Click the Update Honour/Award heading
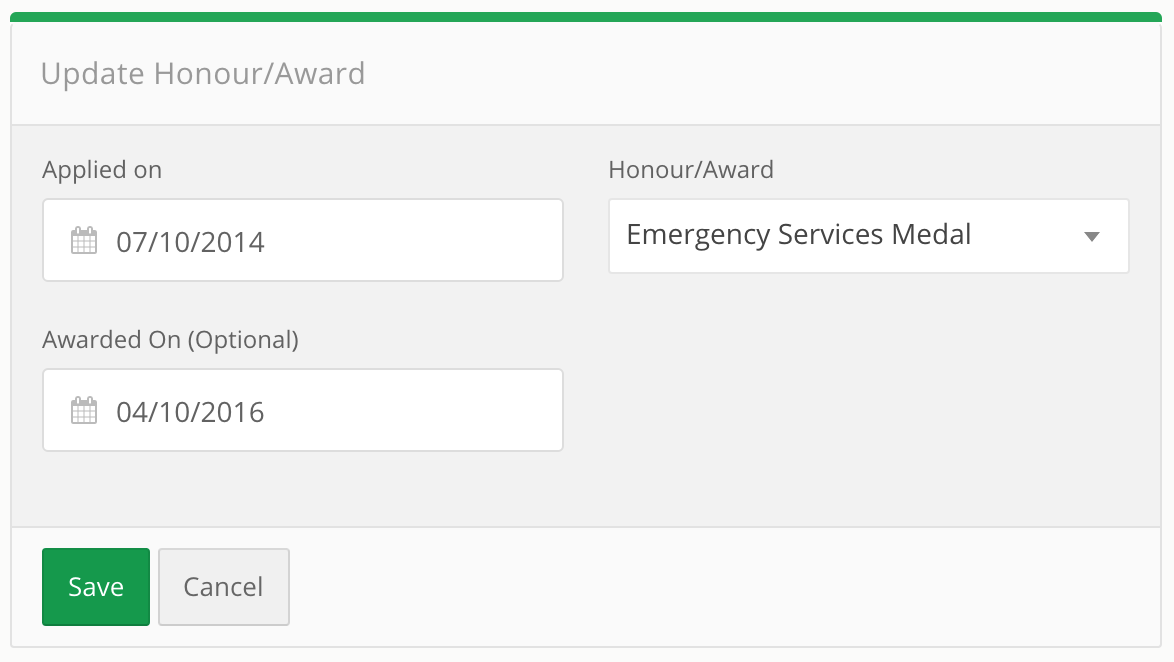 (203, 73)
